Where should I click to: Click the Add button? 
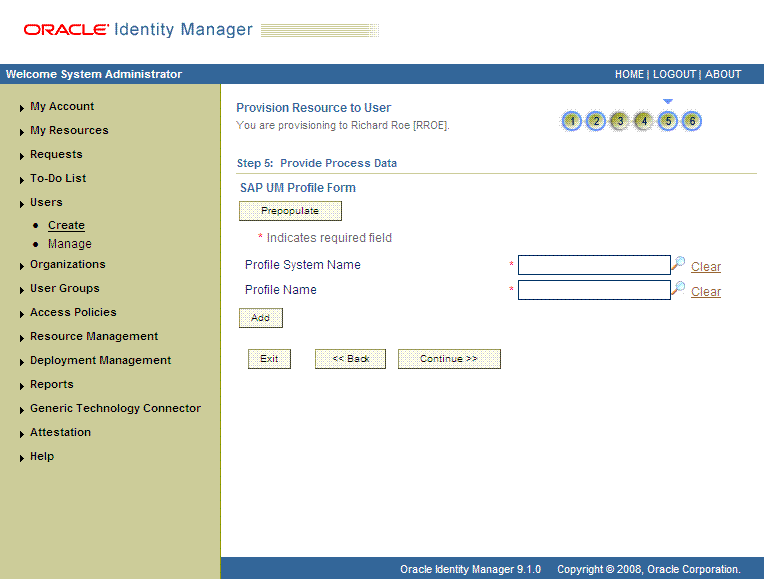click(261, 318)
